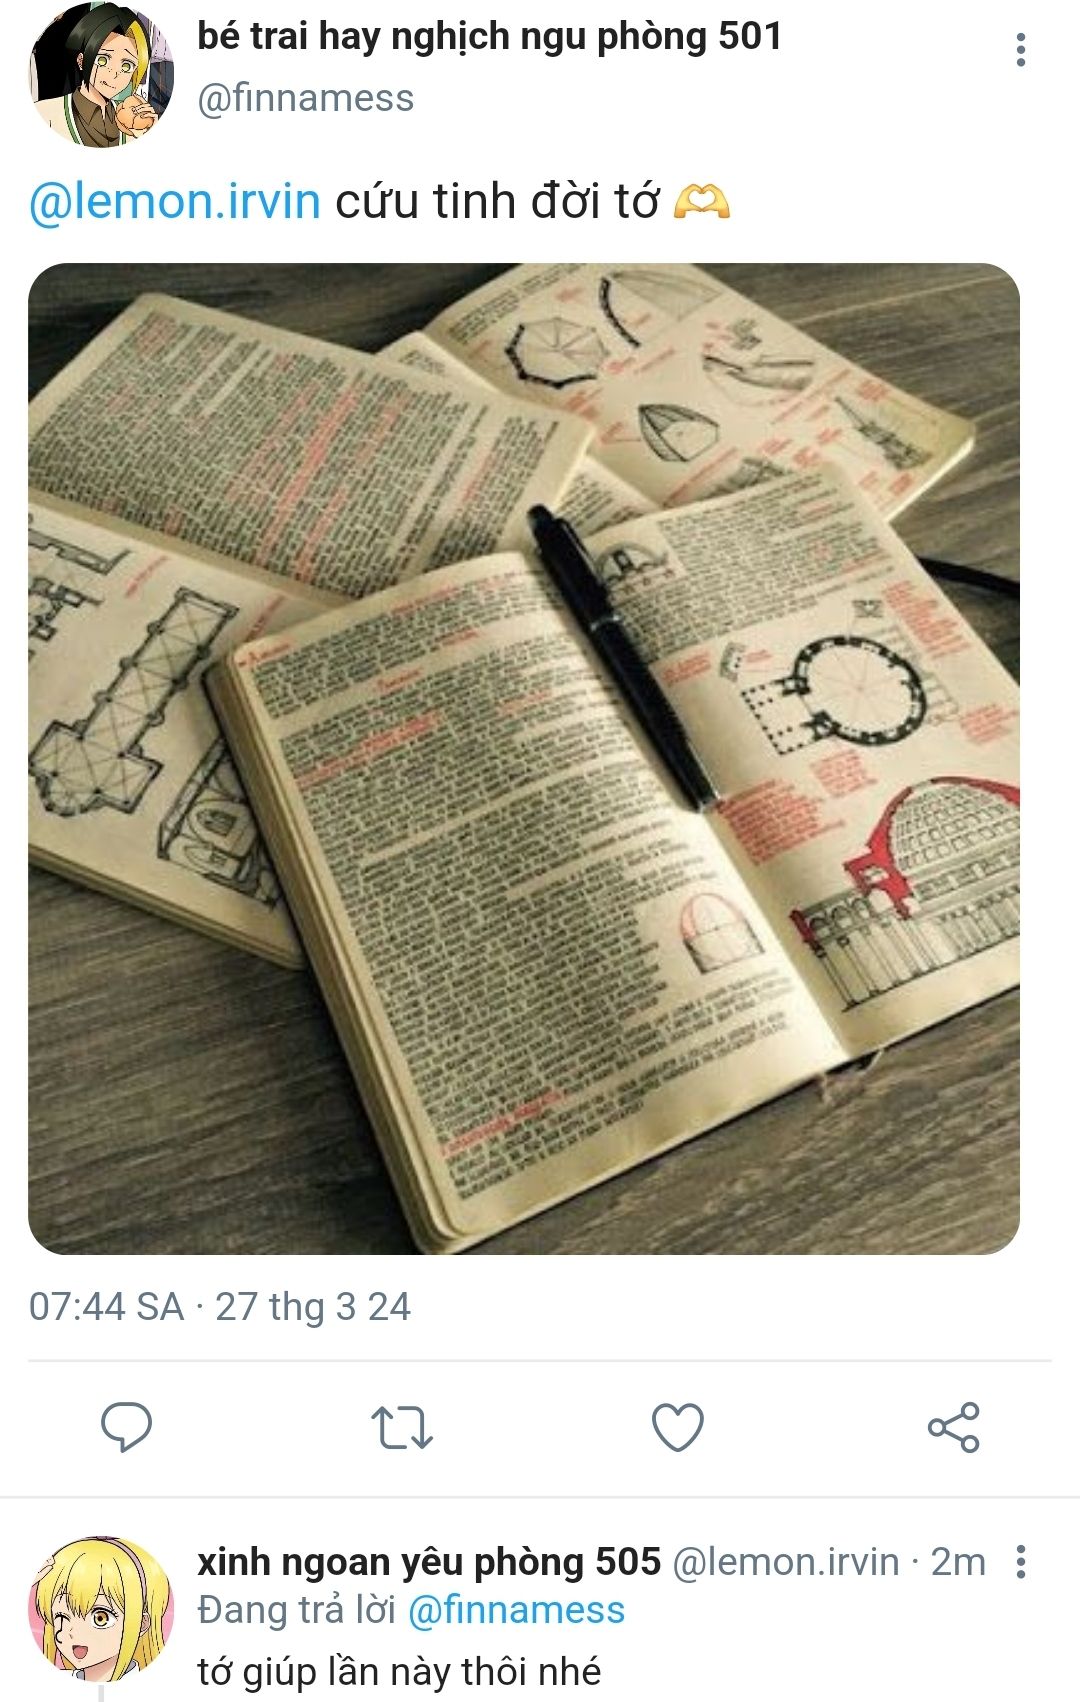The width and height of the screenshot is (1080, 1702).
Task: Tap the 2m reply time label
Action: coord(958,1562)
